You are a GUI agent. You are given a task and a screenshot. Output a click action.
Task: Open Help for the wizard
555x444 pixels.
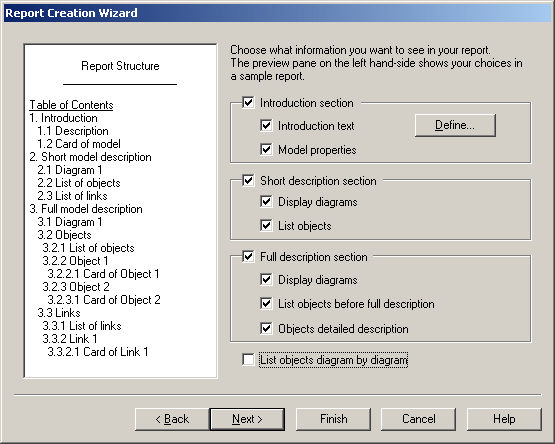coord(504,419)
